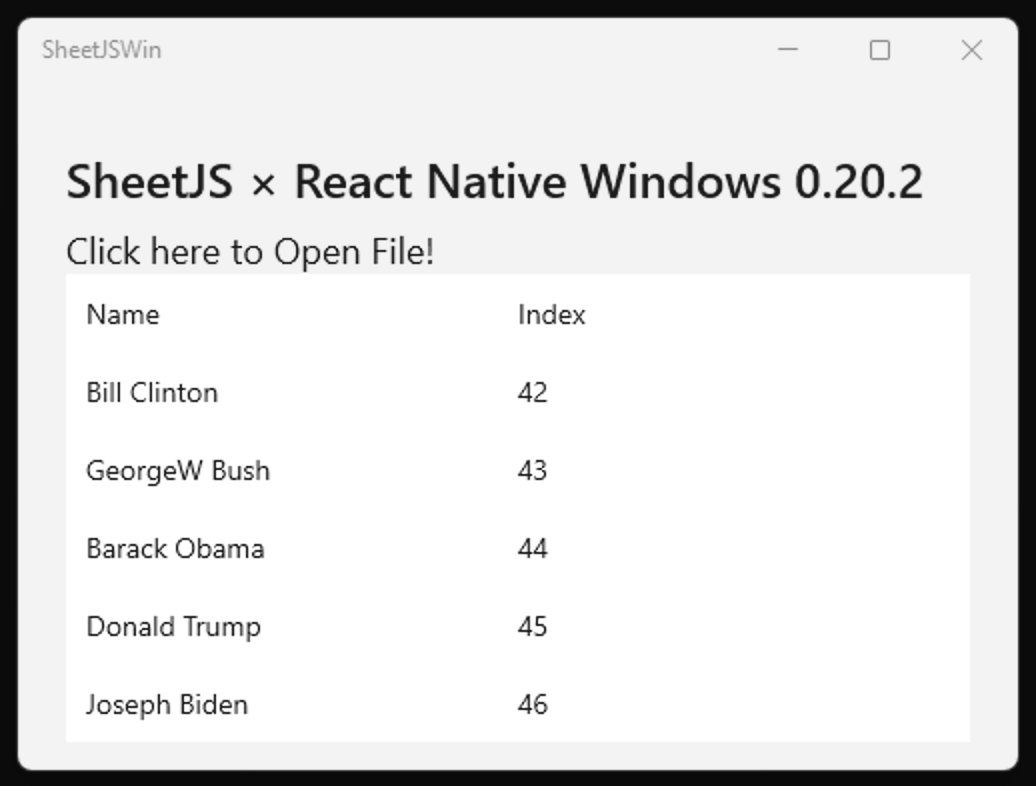
Task: Minimize the SheetJSWin window
Action: (788, 50)
